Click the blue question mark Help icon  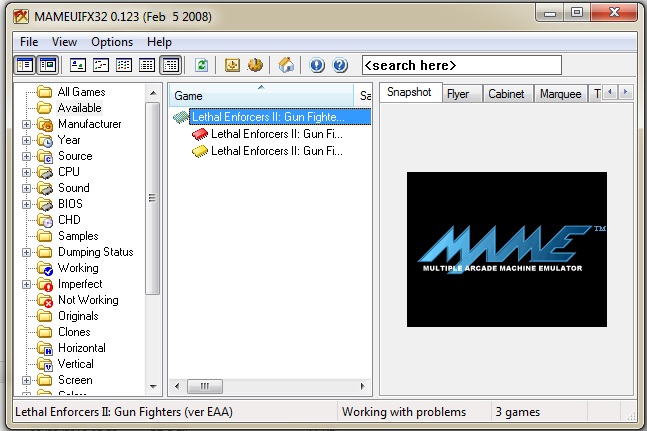(340, 65)
